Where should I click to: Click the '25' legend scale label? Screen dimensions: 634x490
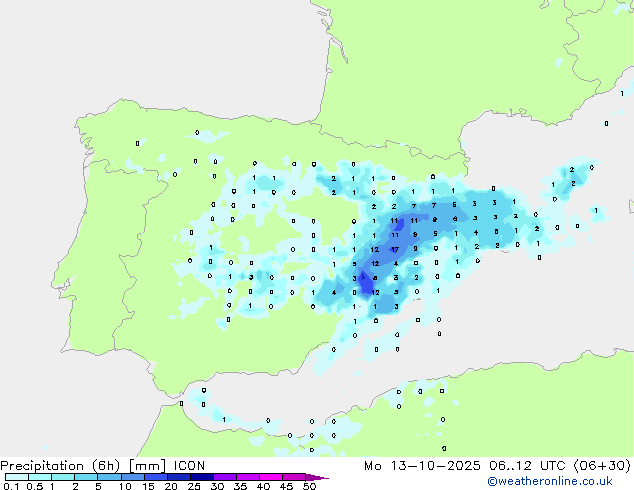[x=194, y=486]
